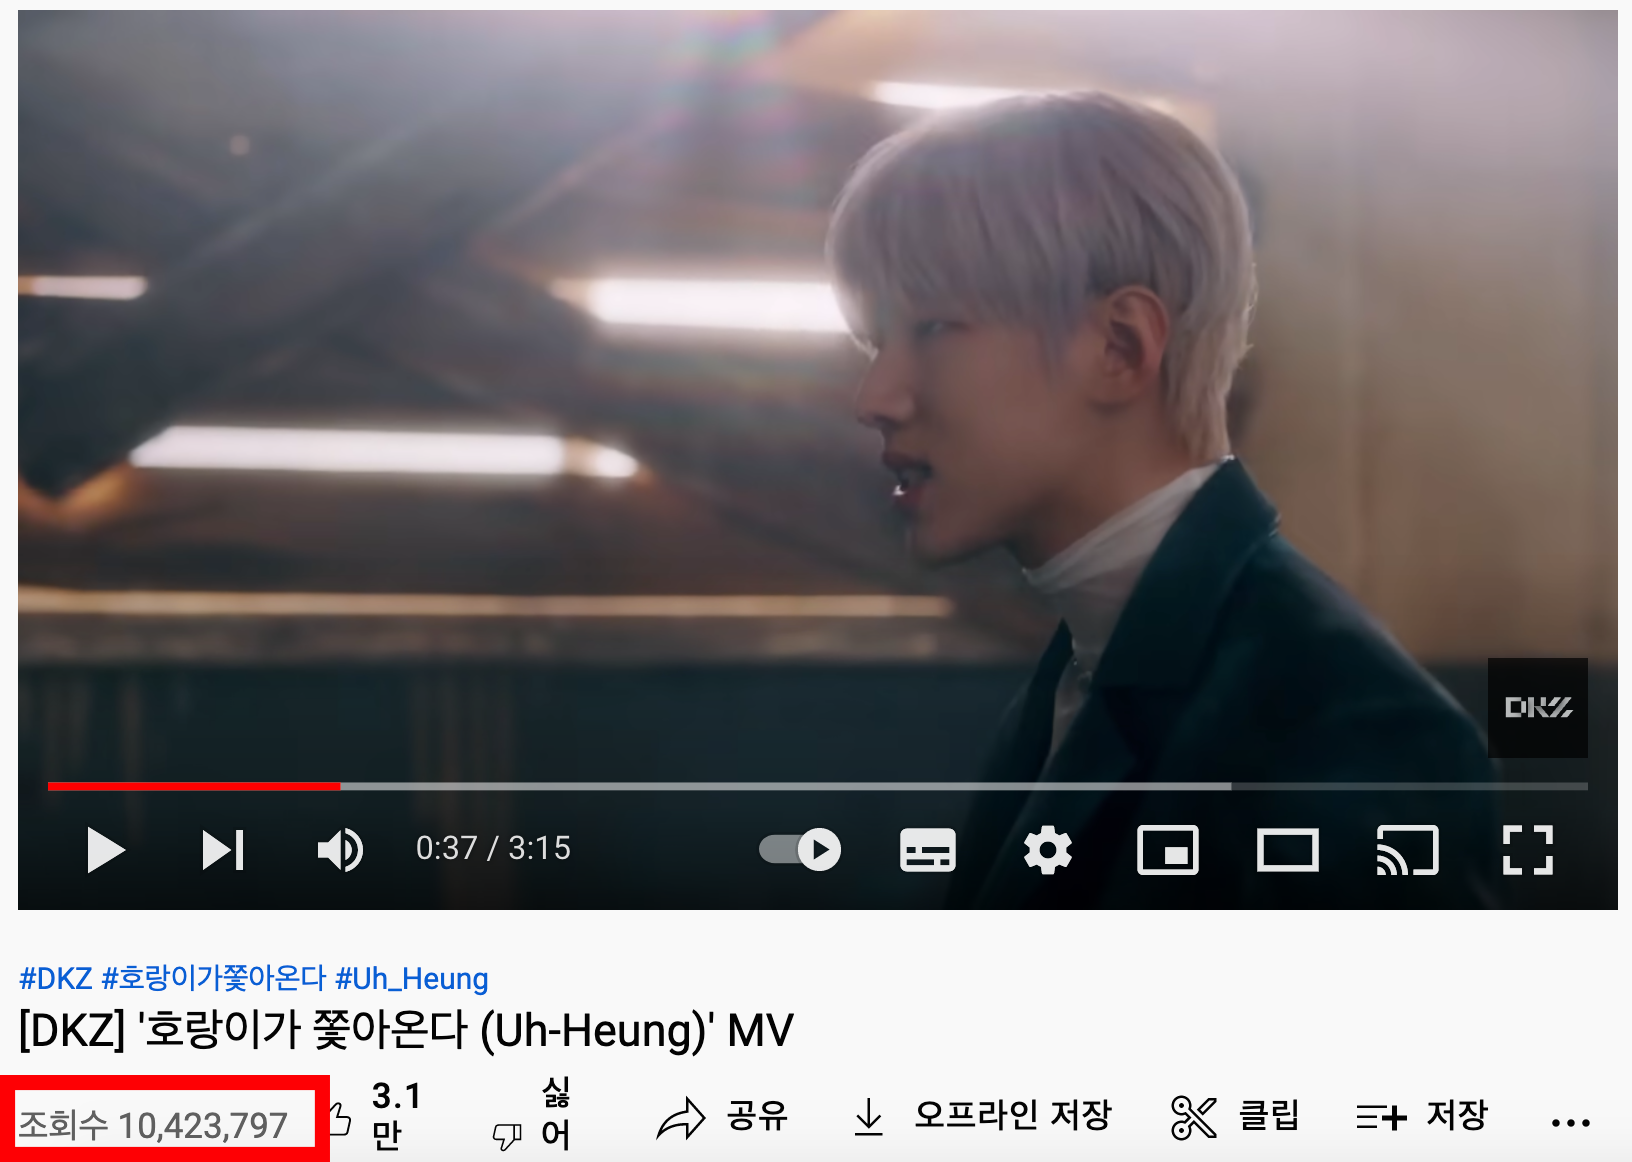Dislike the video with thumbs down
Screen dimensions: 1632x1162
531,1116
